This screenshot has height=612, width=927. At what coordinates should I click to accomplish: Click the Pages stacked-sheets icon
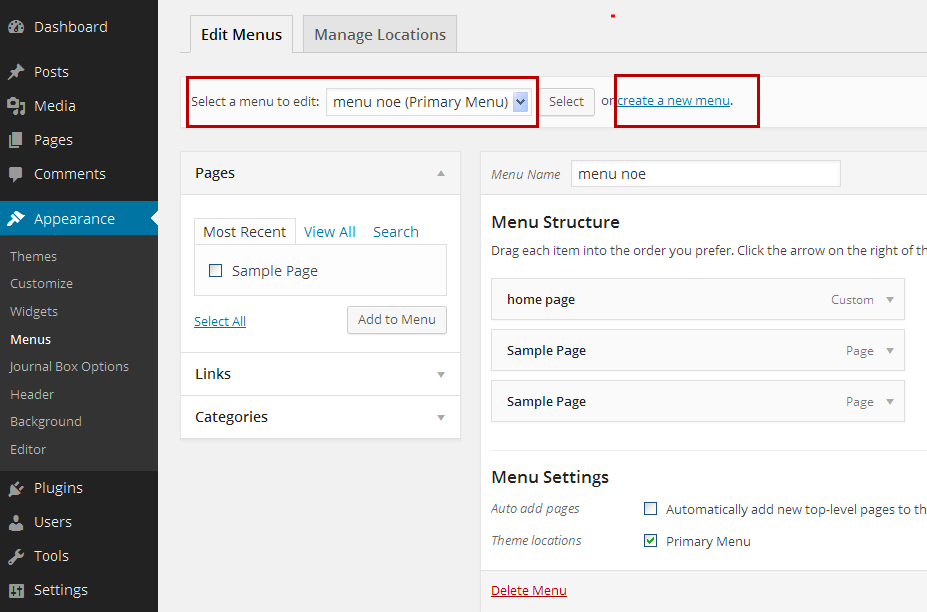pos(16,140)
